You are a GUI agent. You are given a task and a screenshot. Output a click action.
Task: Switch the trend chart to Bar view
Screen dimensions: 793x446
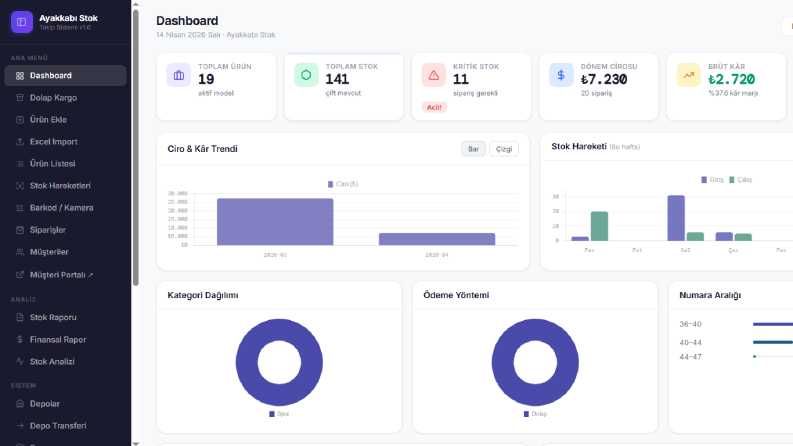[473, 149]
